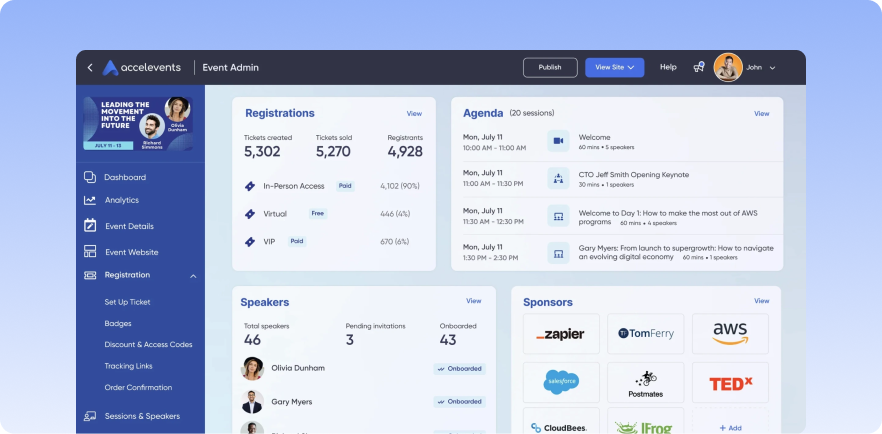Screen dimensions: 882x434
Task: Go to Discount & Access Codes
Action: [148, 345]
